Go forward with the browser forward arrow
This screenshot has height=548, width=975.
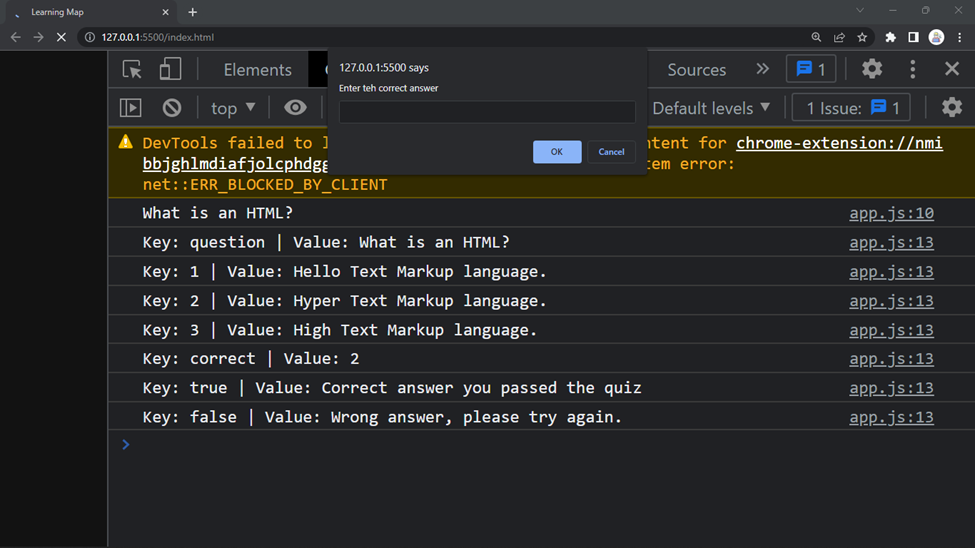(x=39, y=37)
